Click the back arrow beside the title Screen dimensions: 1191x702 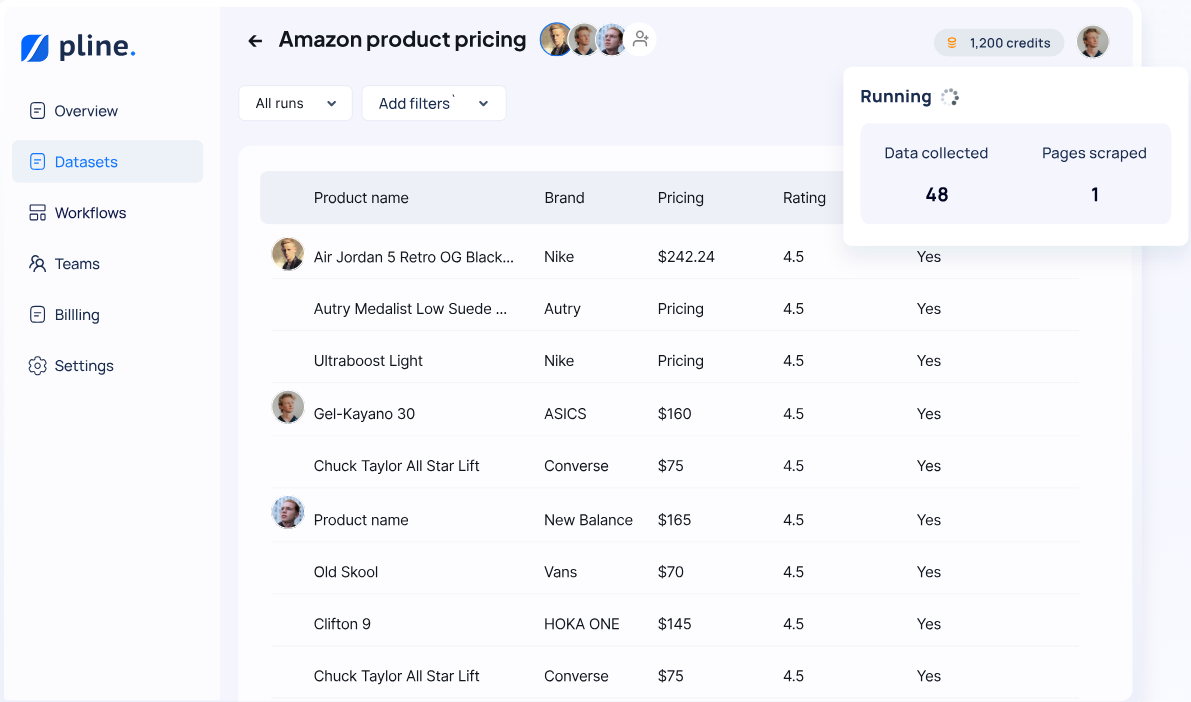tap(255, 41)
